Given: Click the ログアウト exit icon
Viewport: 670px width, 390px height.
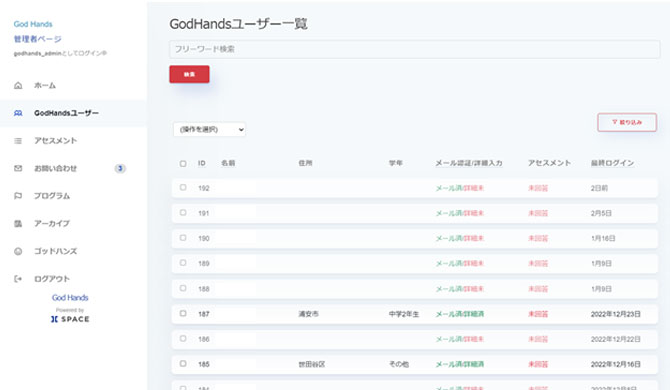Looking at the screenshot, I should [x=18, y=279].
